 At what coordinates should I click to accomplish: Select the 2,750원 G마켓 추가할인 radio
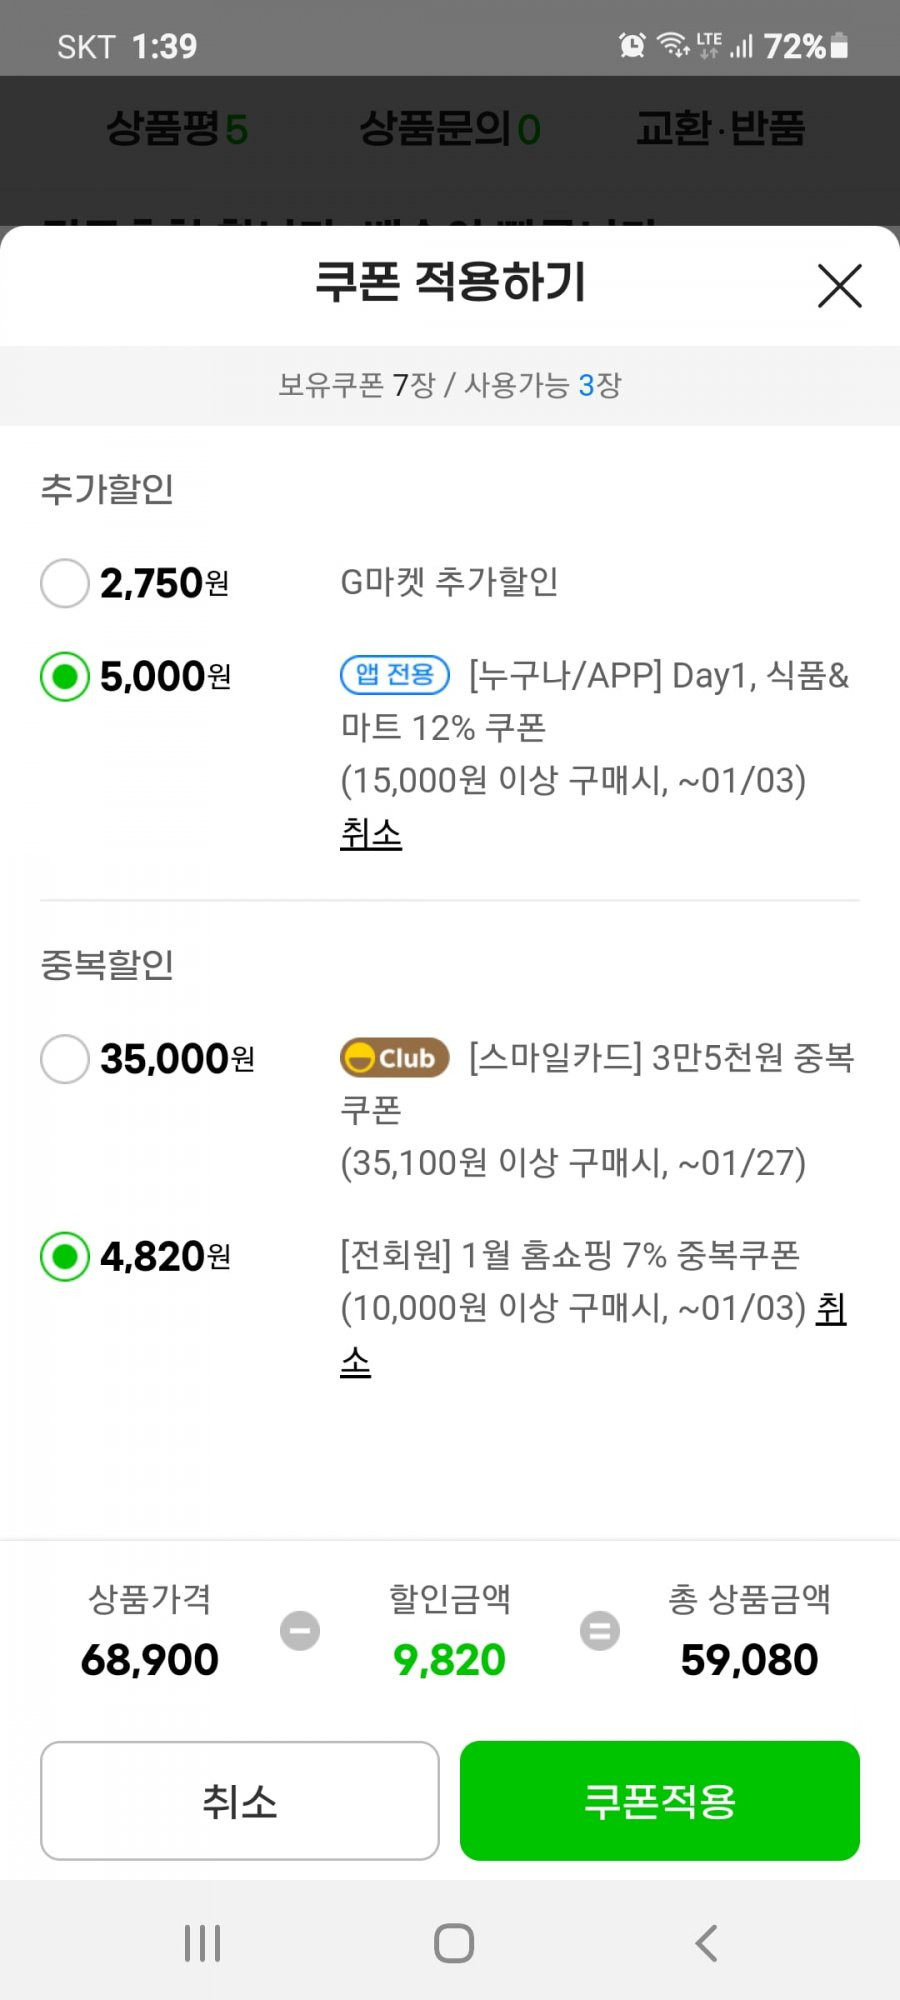(65, 583)
